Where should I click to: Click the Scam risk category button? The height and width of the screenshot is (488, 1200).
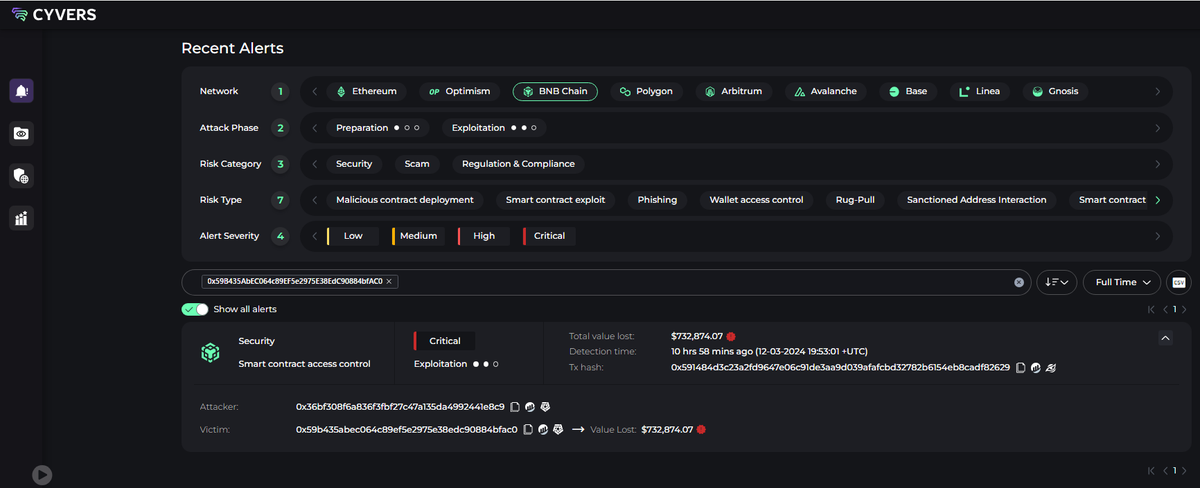[416, 164]
